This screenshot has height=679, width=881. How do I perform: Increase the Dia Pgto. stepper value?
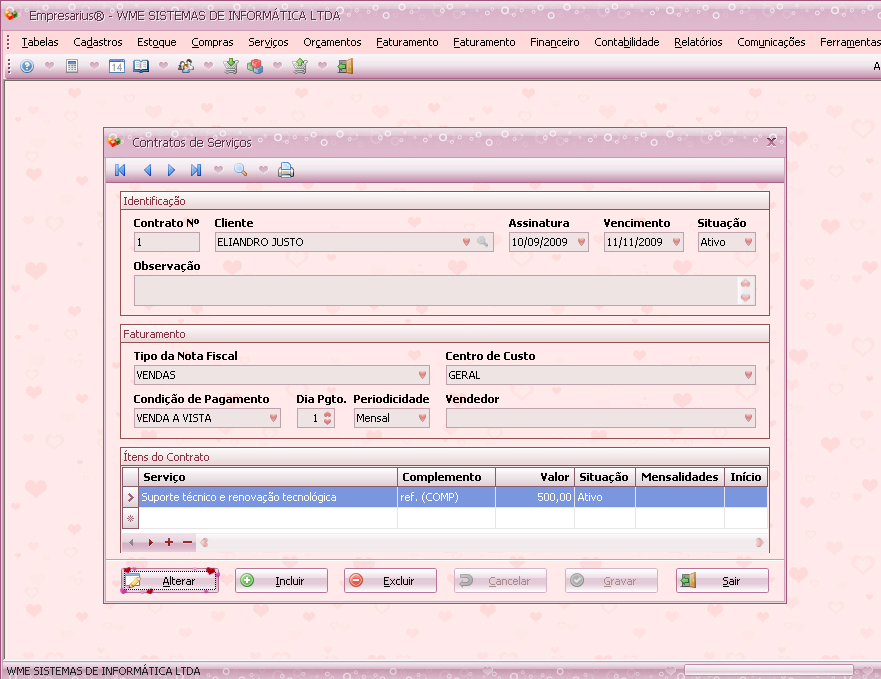328,414
